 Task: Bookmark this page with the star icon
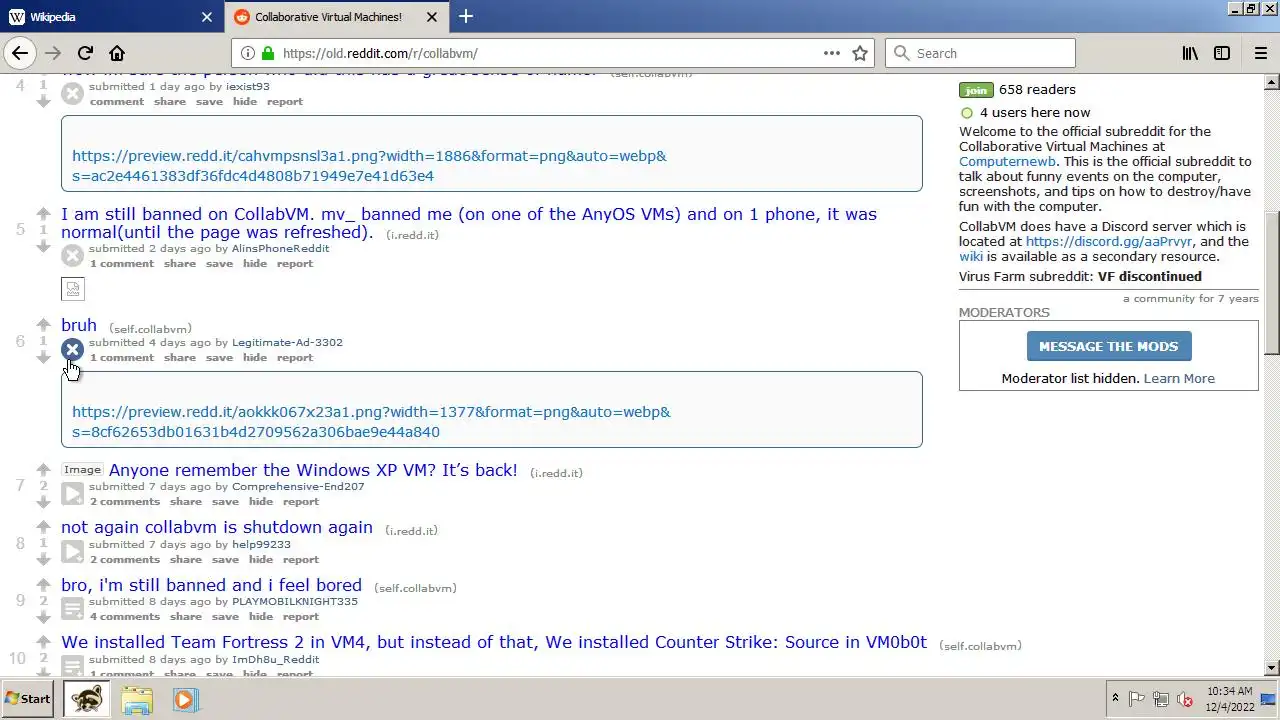point(860,53)
